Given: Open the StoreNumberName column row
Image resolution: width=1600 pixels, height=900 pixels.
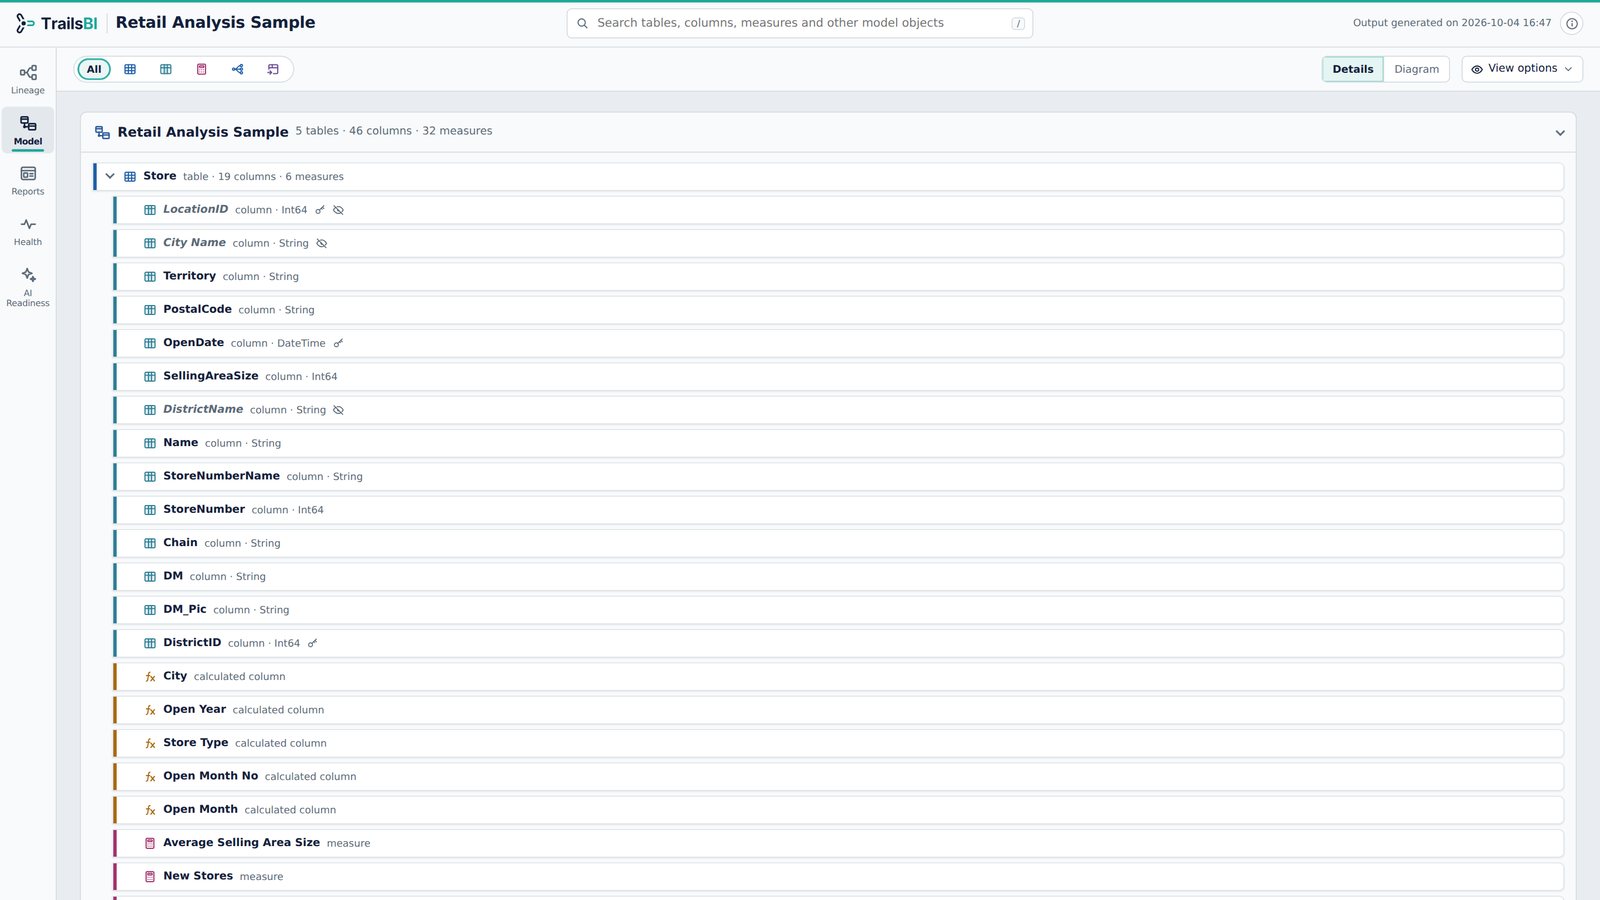Looking at the screenshot, I should (839, 476).
